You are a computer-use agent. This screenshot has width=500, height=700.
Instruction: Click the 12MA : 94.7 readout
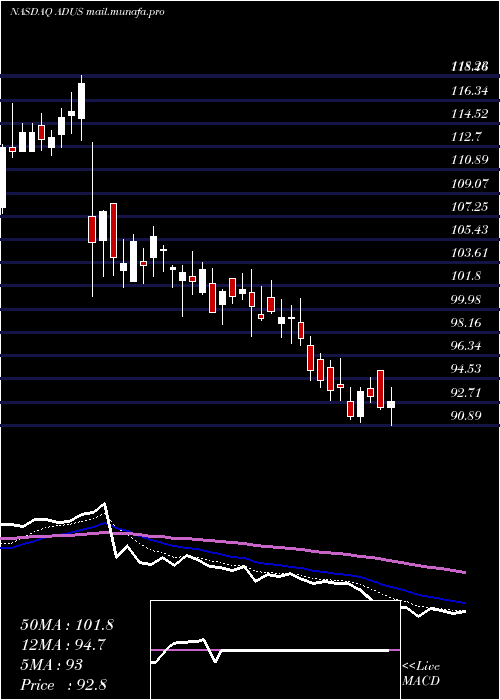[63, 645]
